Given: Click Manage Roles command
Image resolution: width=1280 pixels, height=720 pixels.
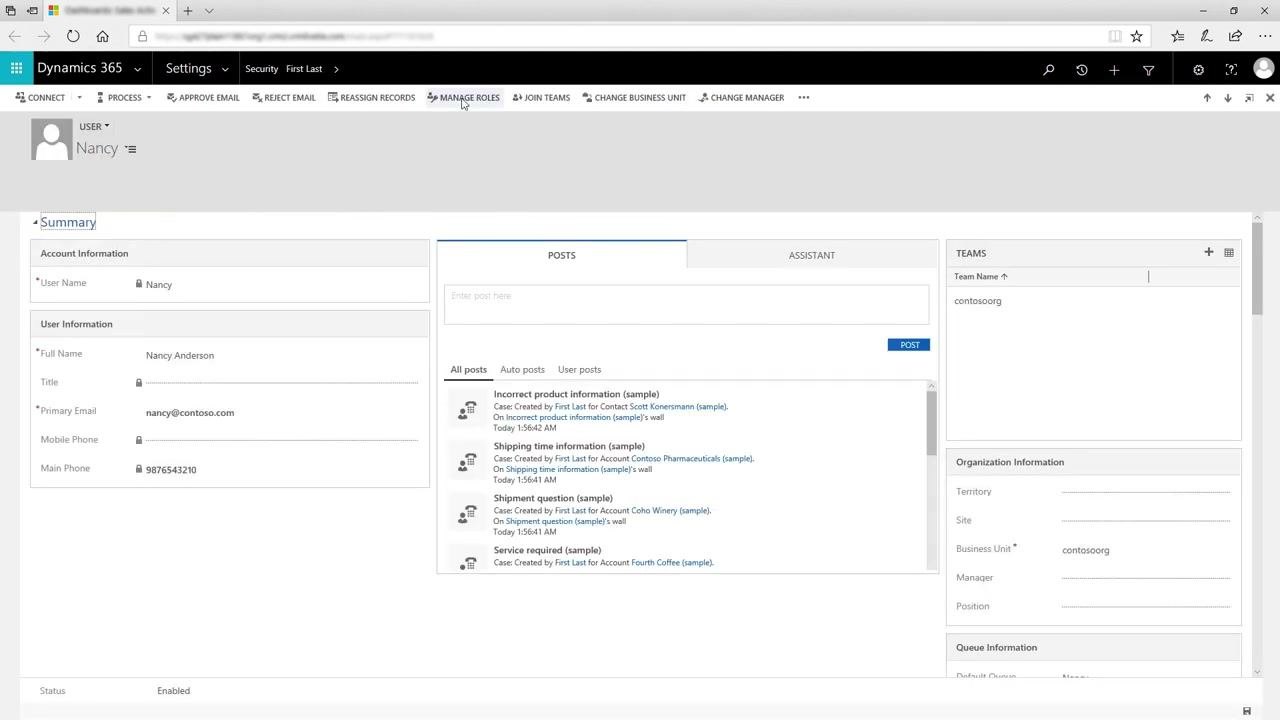Looking at the screenshot, I should [x=463, y=98].
